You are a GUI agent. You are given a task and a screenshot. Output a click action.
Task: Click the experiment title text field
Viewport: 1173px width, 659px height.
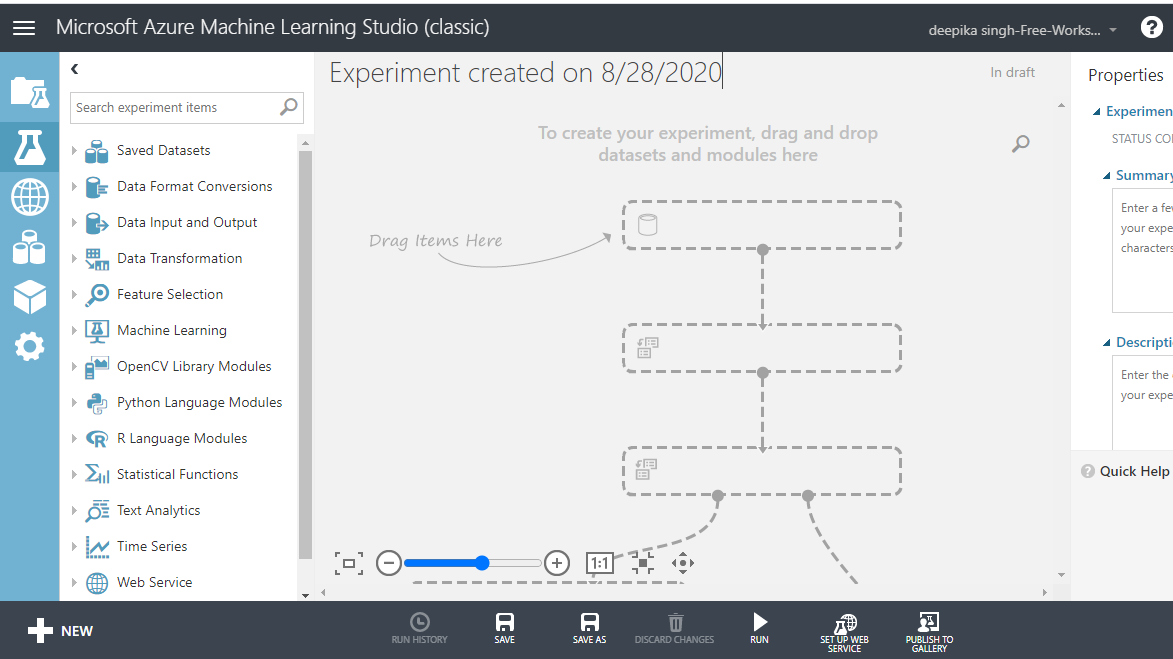tap(526, 73)
